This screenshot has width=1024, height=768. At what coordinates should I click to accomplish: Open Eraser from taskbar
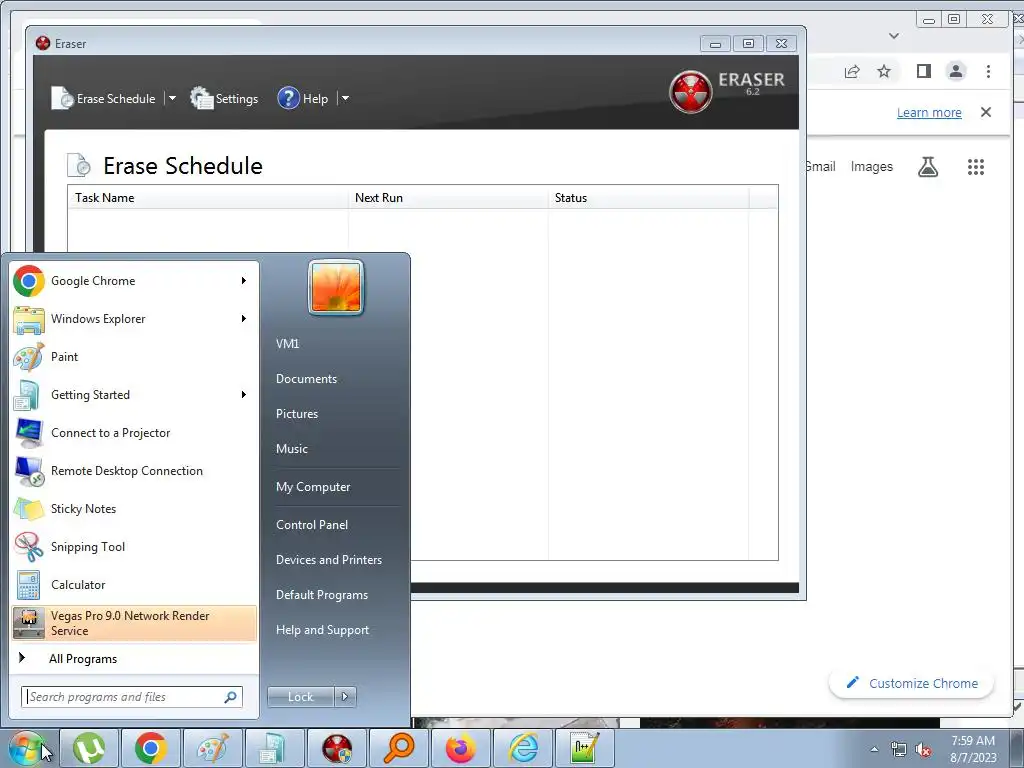(x=337, y=748)
